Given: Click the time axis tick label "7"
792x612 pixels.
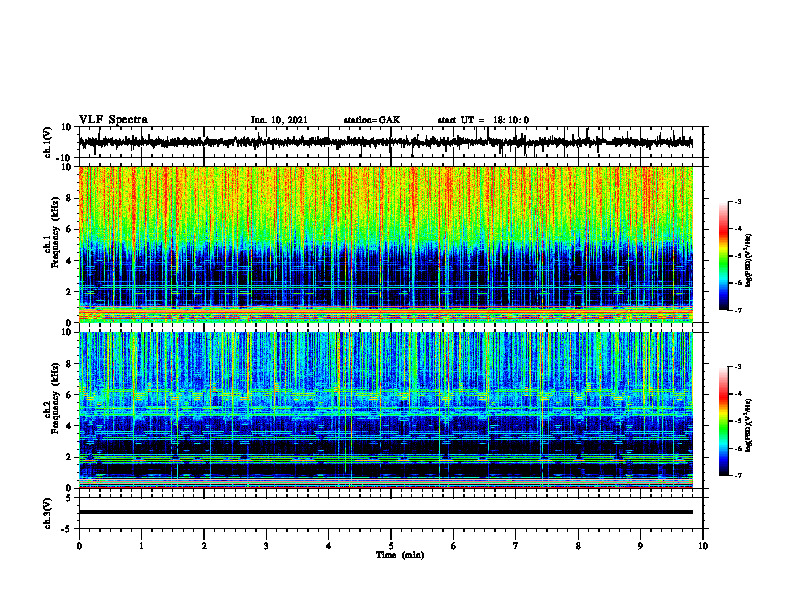Looking at the screenshot, I should coord(516,546).
